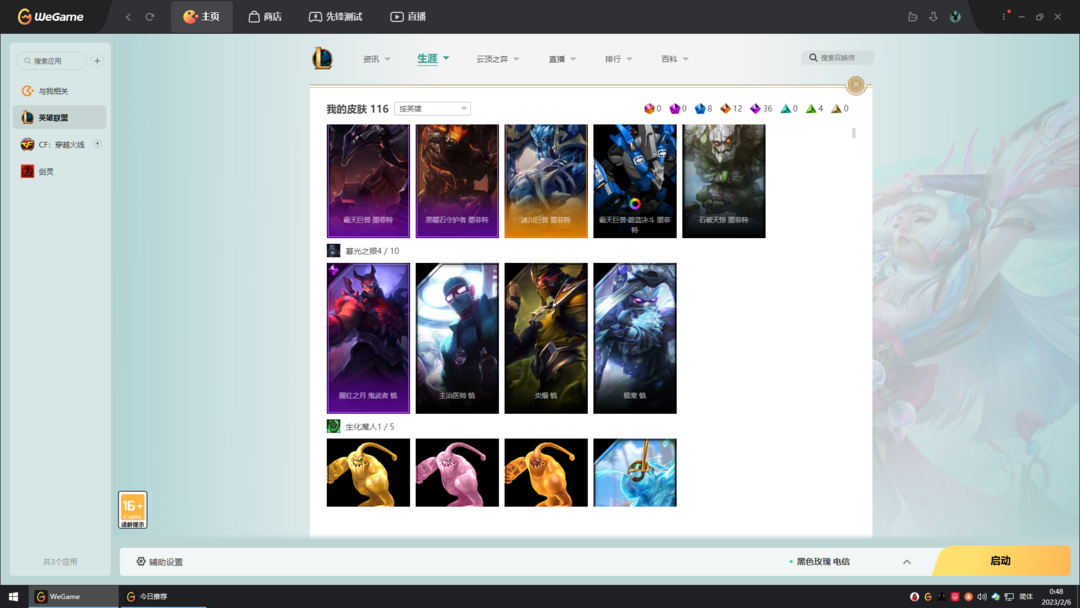Click the green triangle icon showing 4
This screenshot has width=1080, height=608.
(811, 109)
